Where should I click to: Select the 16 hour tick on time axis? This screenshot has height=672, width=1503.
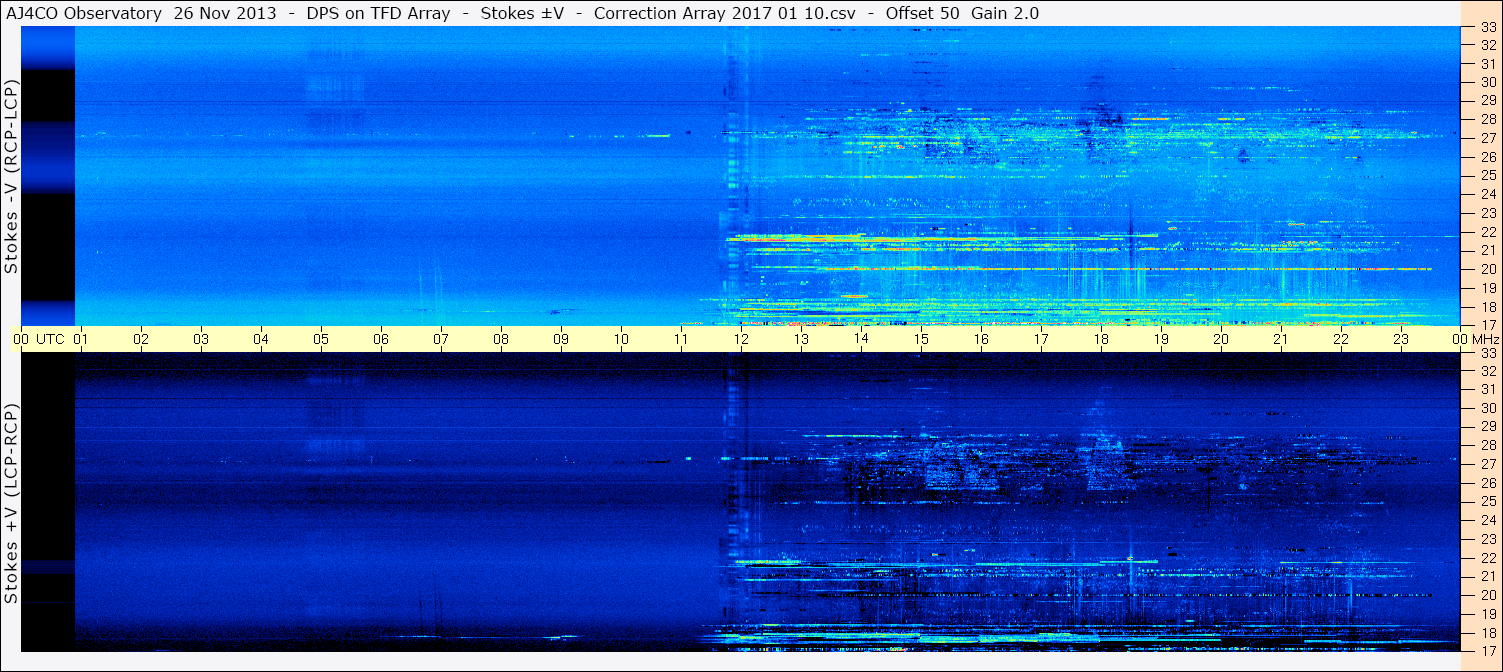coord(981,340)
